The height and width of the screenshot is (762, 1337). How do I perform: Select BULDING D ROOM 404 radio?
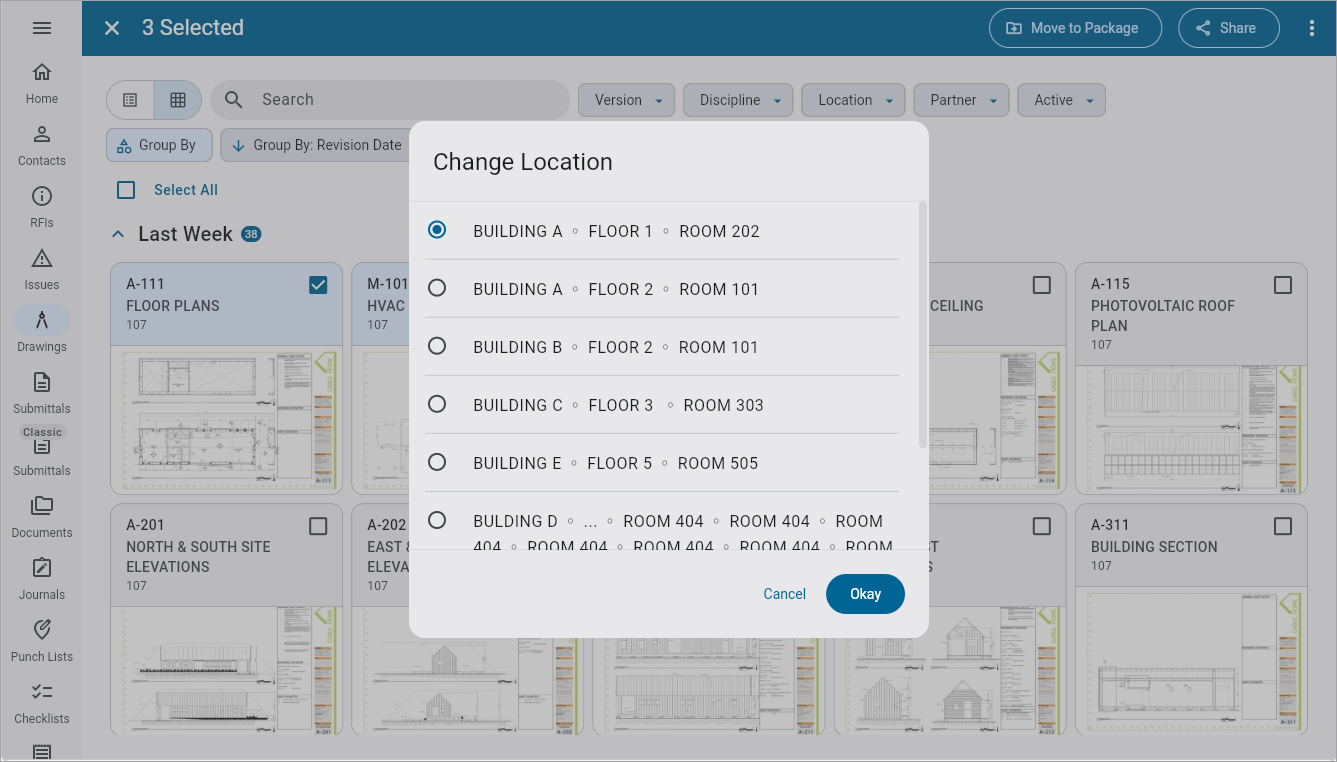[x=437, y=520]
